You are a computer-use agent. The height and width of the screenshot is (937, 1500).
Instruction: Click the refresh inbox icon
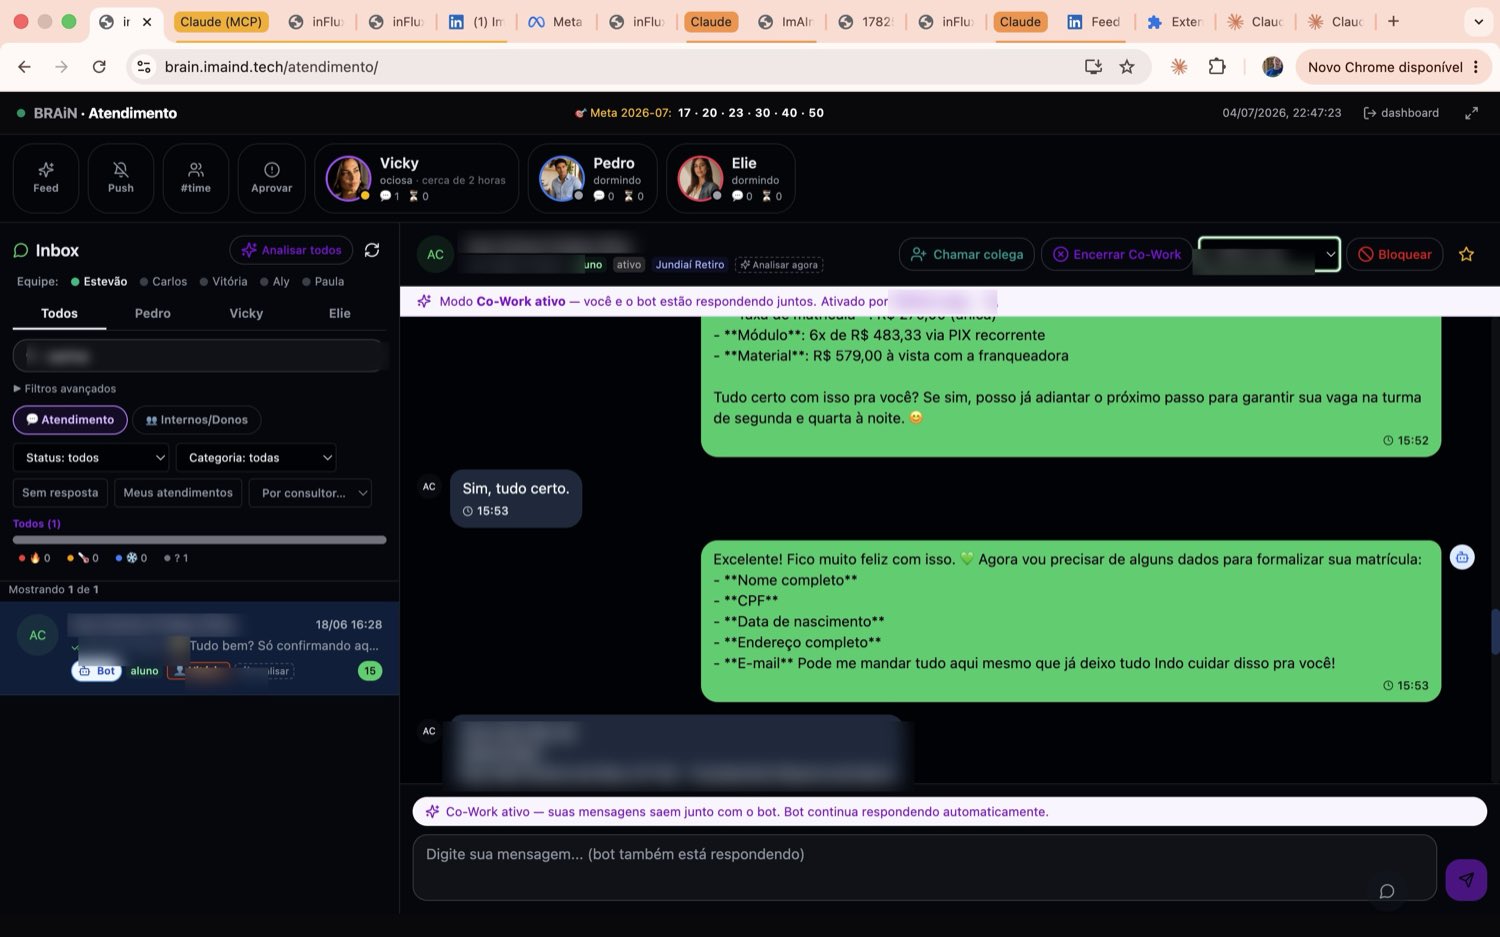click(372, 250)
